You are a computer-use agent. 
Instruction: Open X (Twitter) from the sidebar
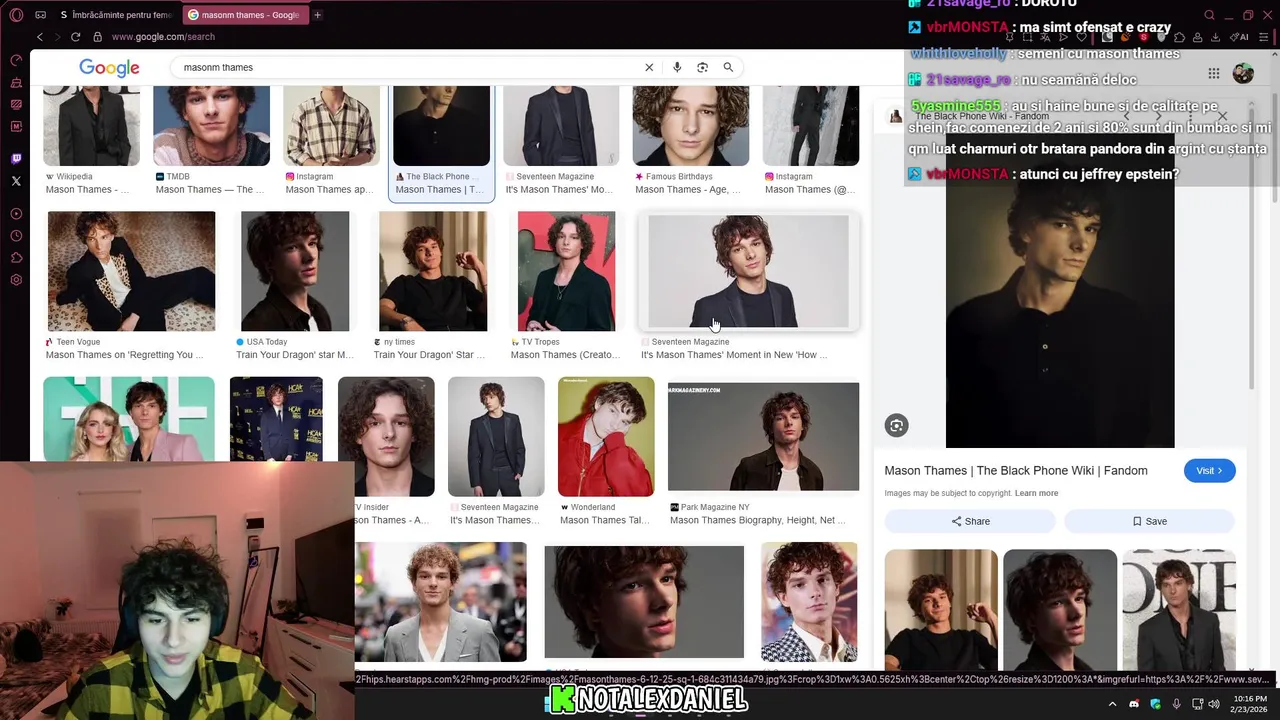point(16,181)
